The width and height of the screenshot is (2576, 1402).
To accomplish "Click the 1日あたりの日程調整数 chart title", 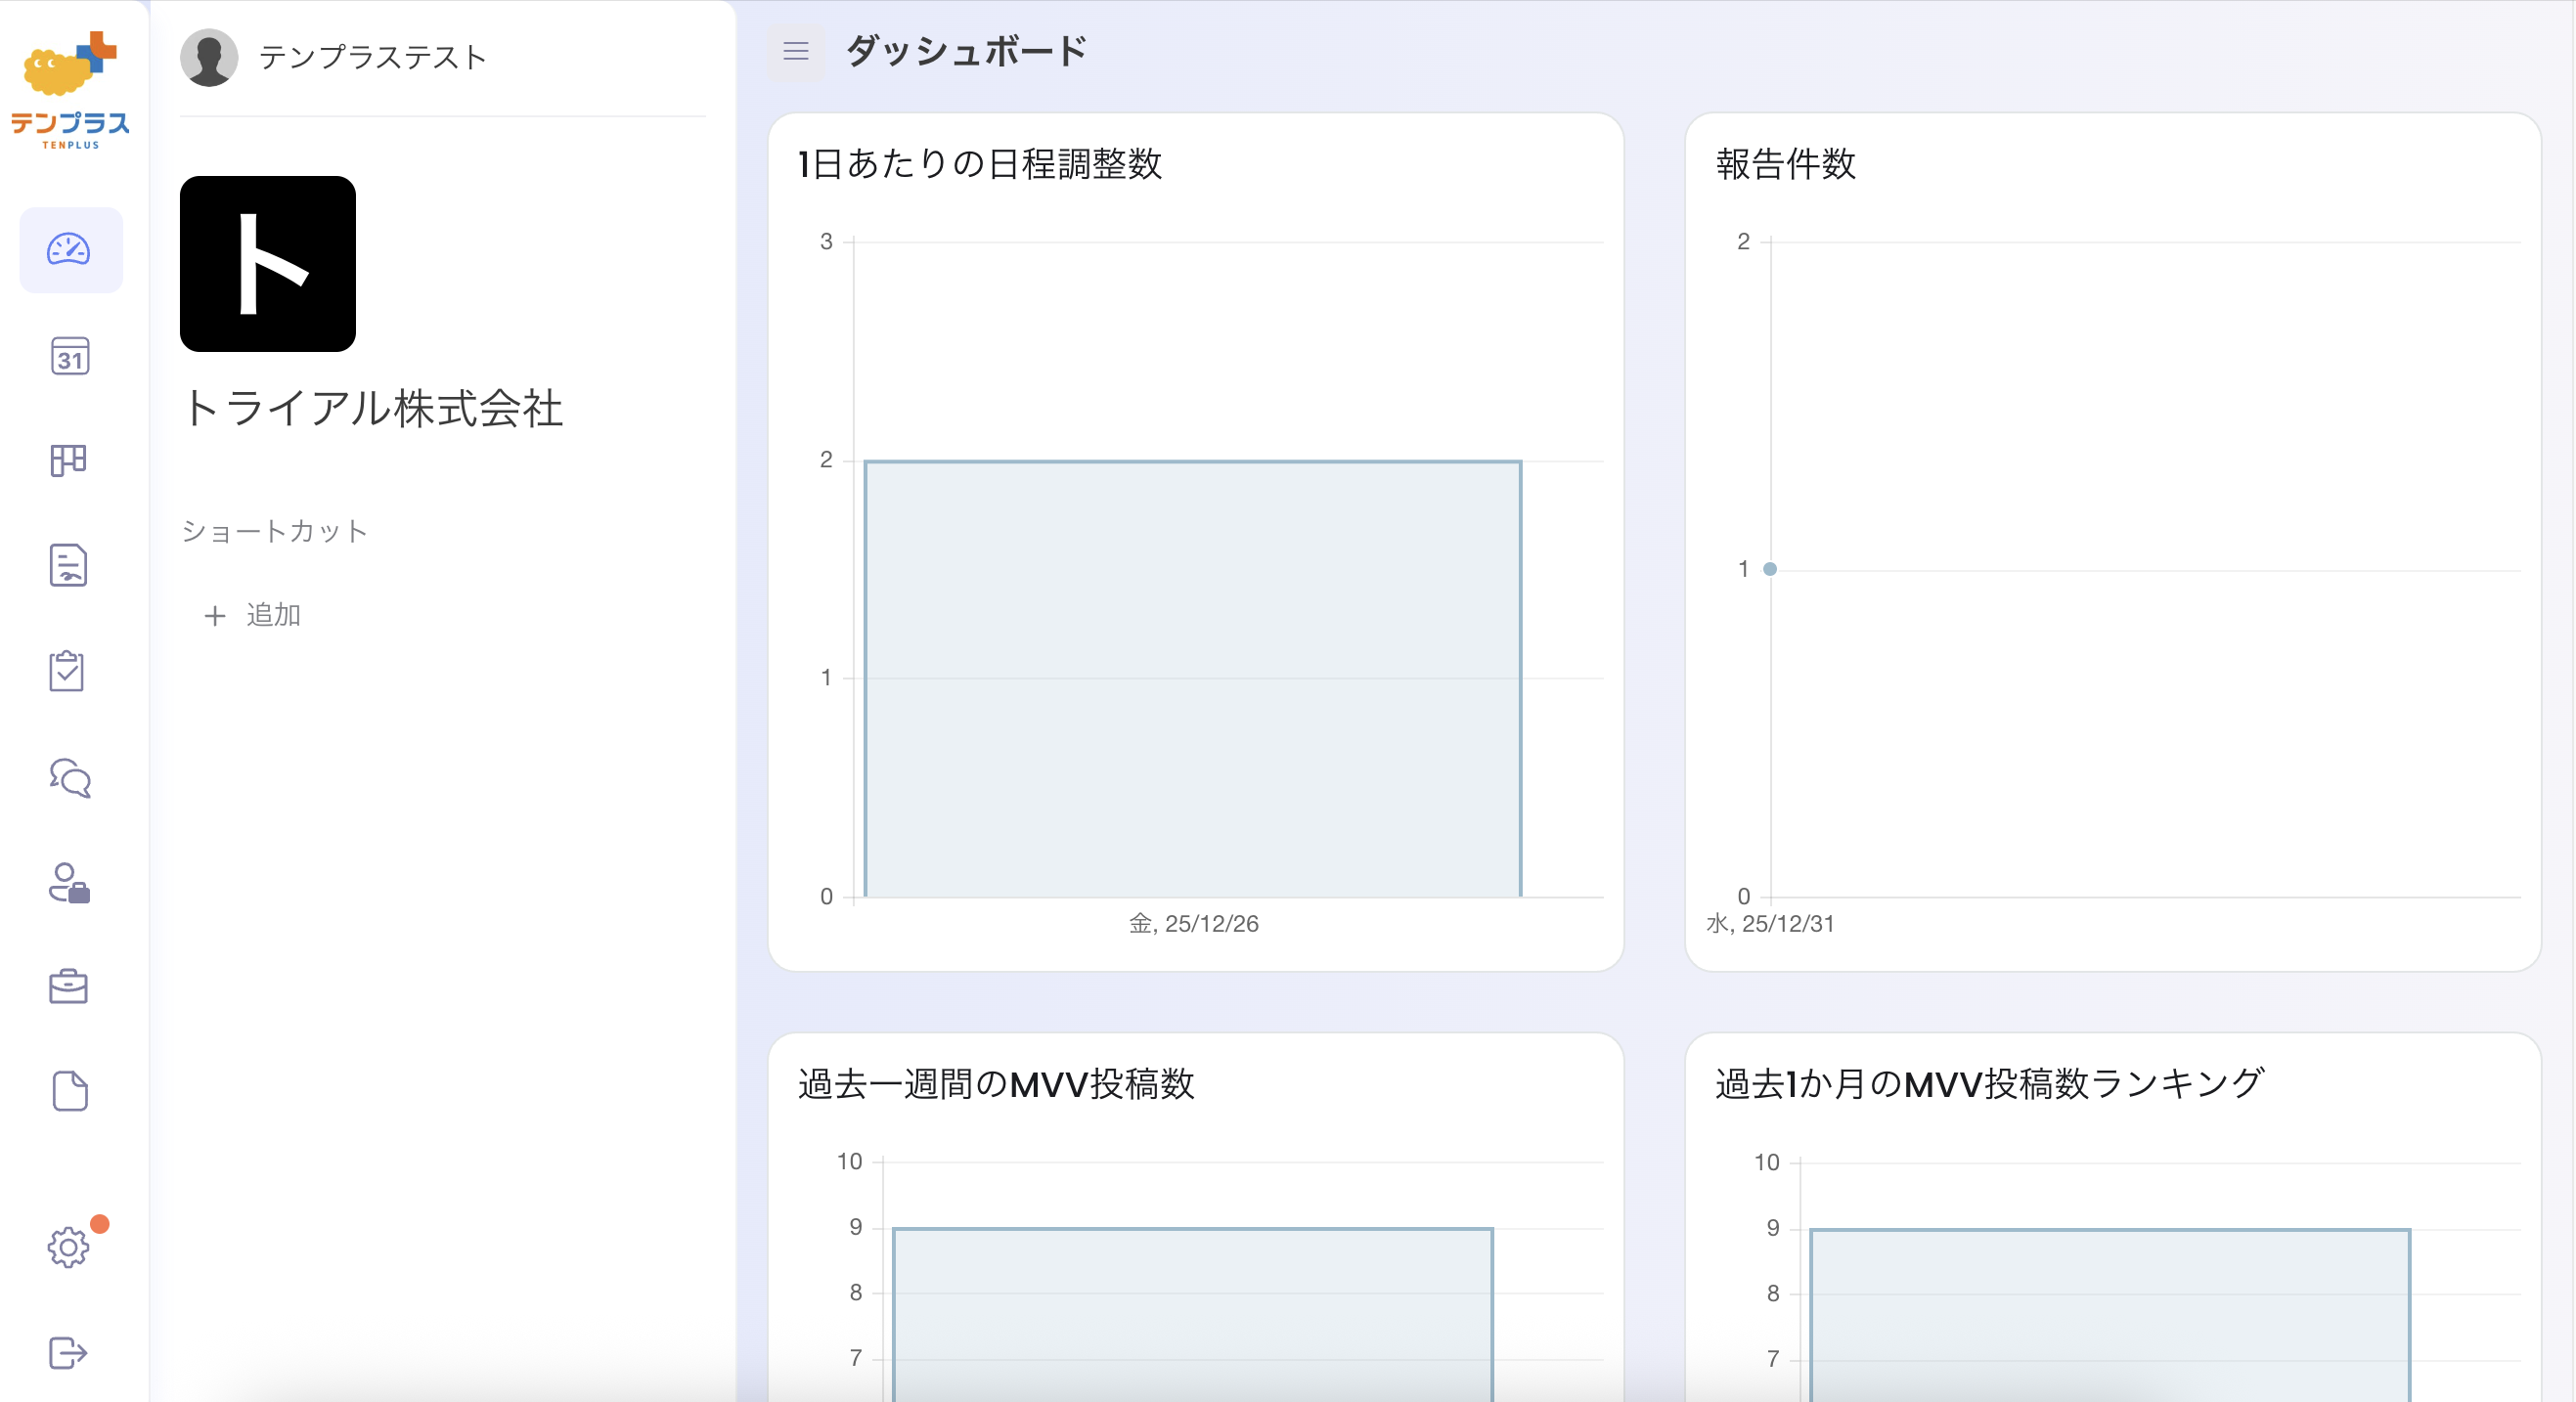I will point(980,163).
